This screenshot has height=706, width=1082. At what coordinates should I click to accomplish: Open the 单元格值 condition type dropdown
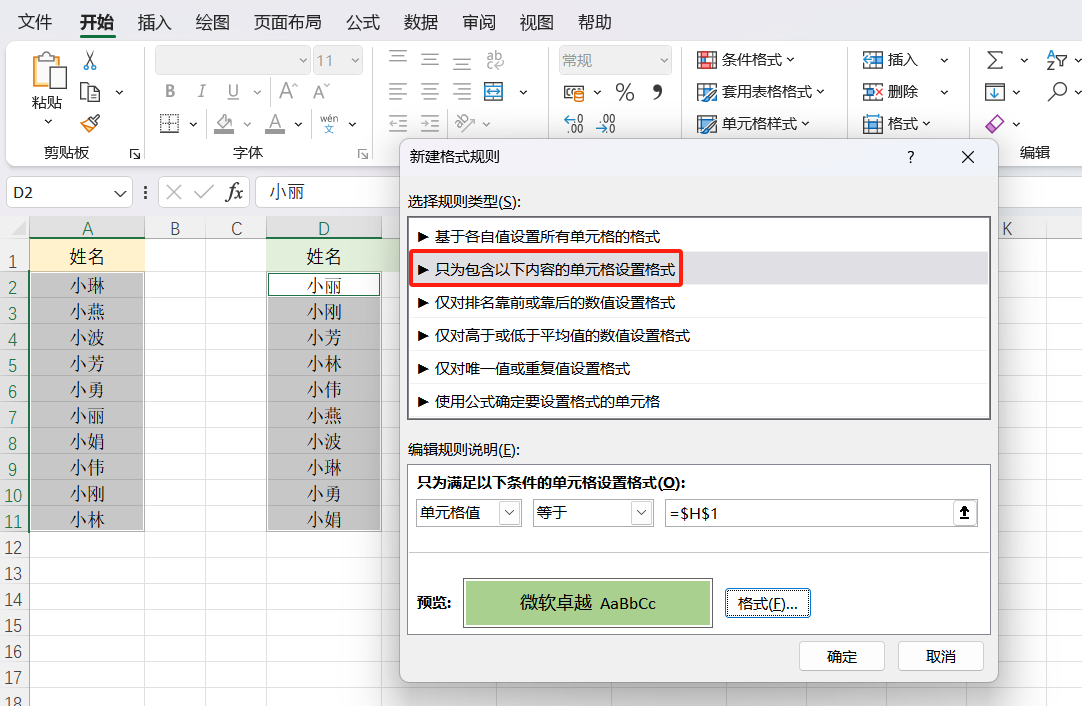coord(468,512)
